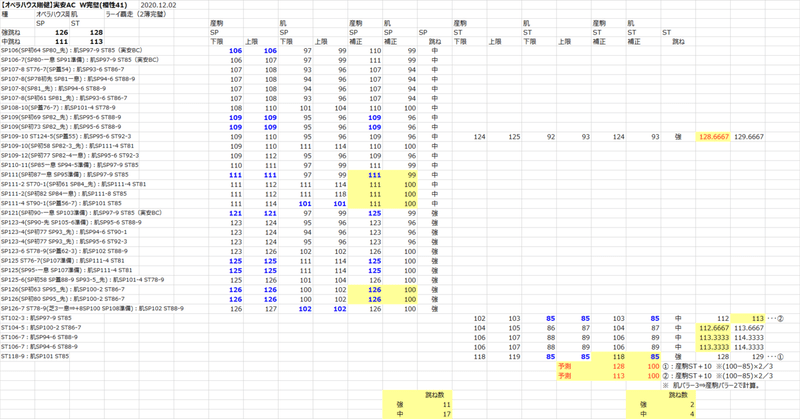Click row SP111-2 ST70-1(SP初61 SP84_先)
Viewport: 800px width, 419px height.
tap(73, 184)
